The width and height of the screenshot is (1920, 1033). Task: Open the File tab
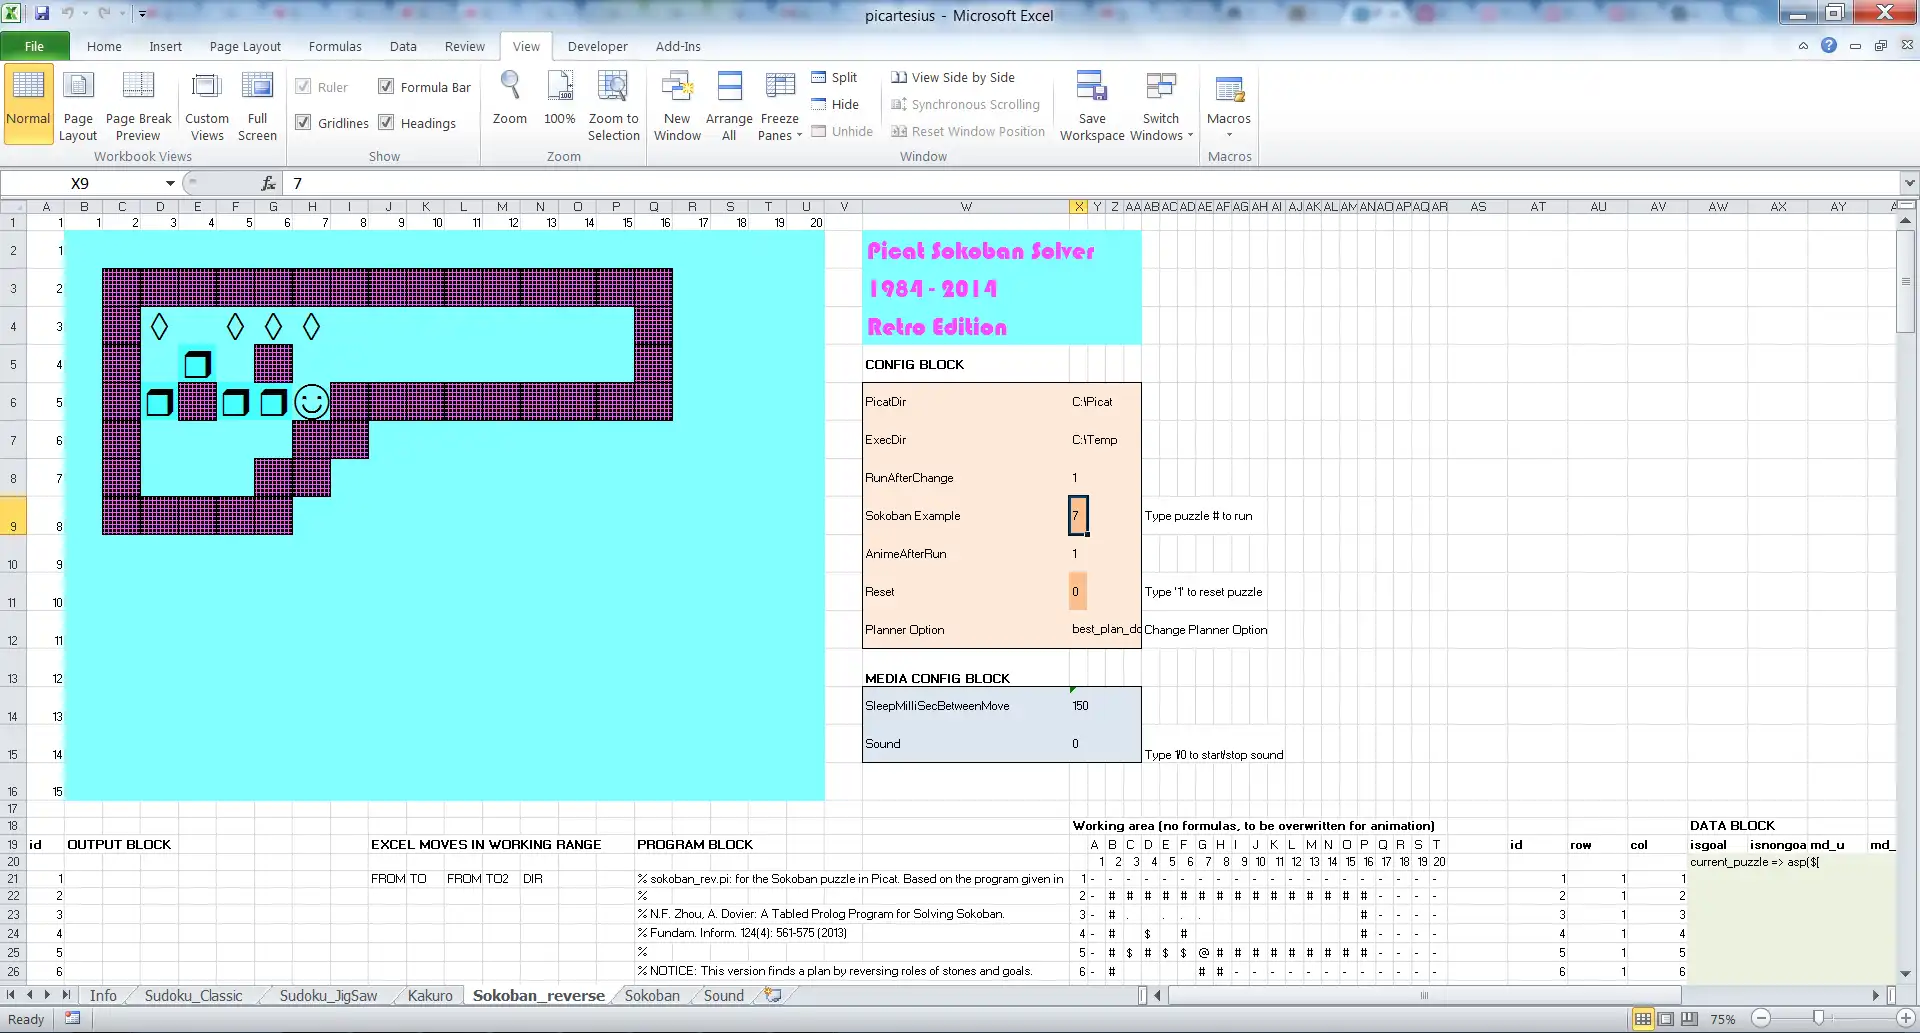click(34, 46)
